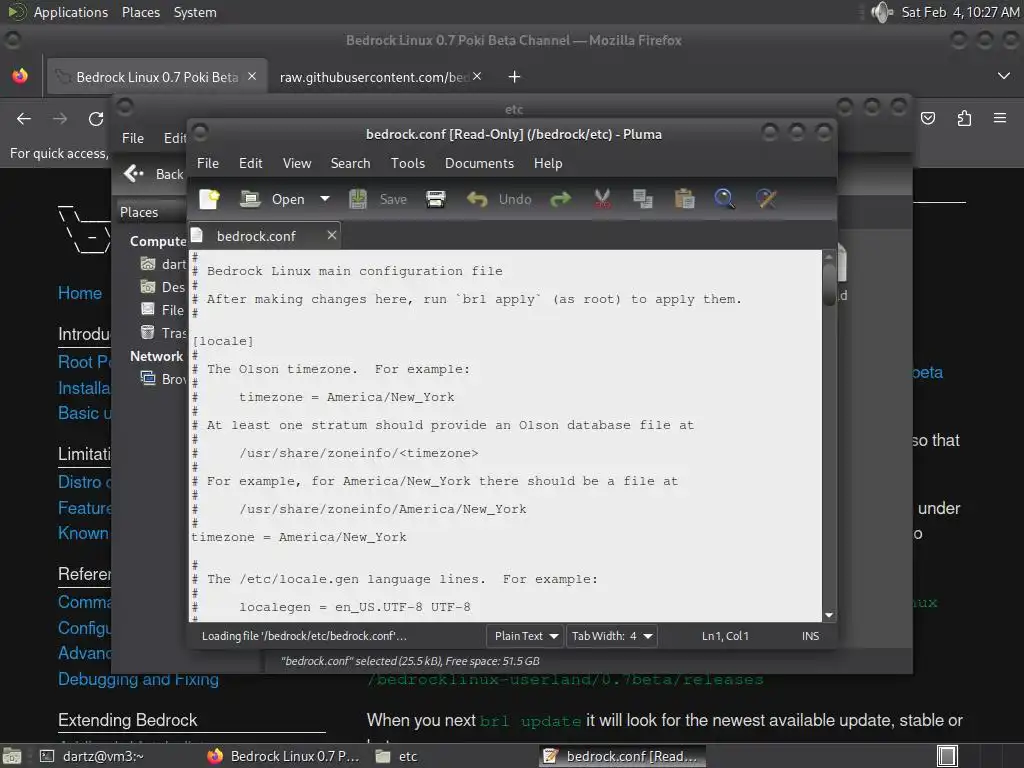Image resolution: width=1024 pixels, height=768 pixels.
Task: Click the Copy icon in toolbar
Action: click(643, 199)
